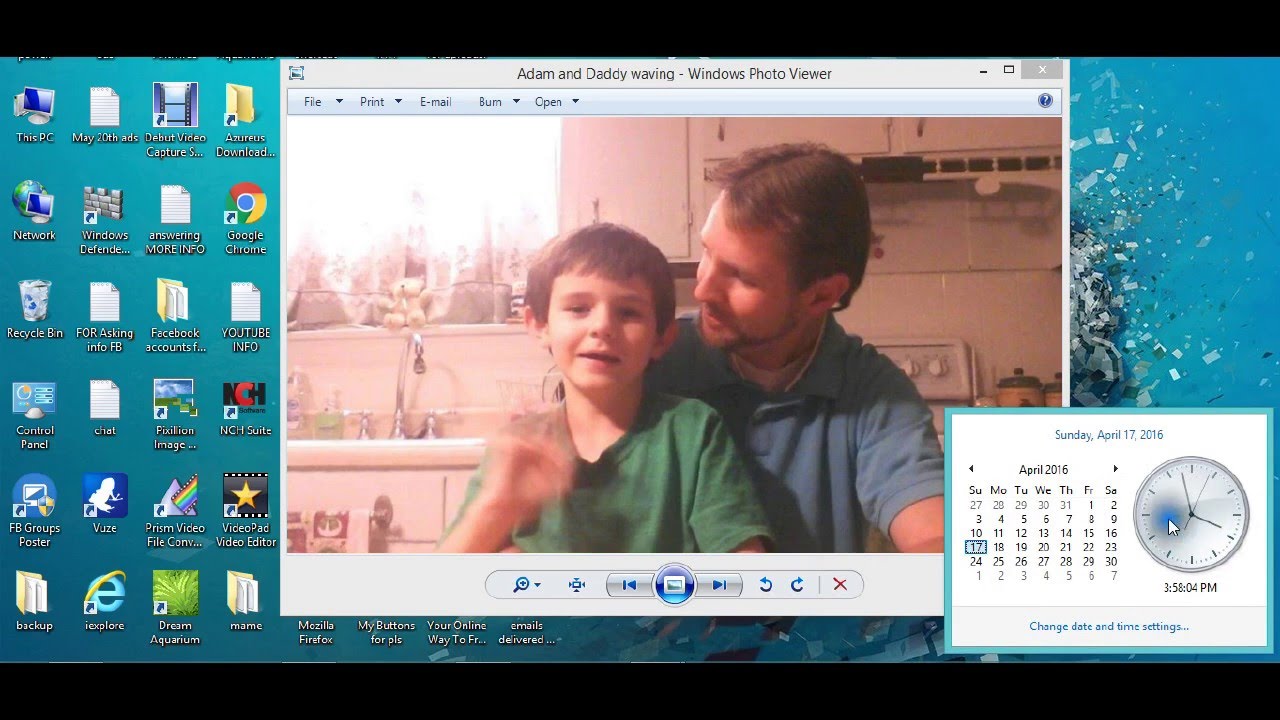Go to the next photo
The image size is (1280, 720).
tap(719, 585)
